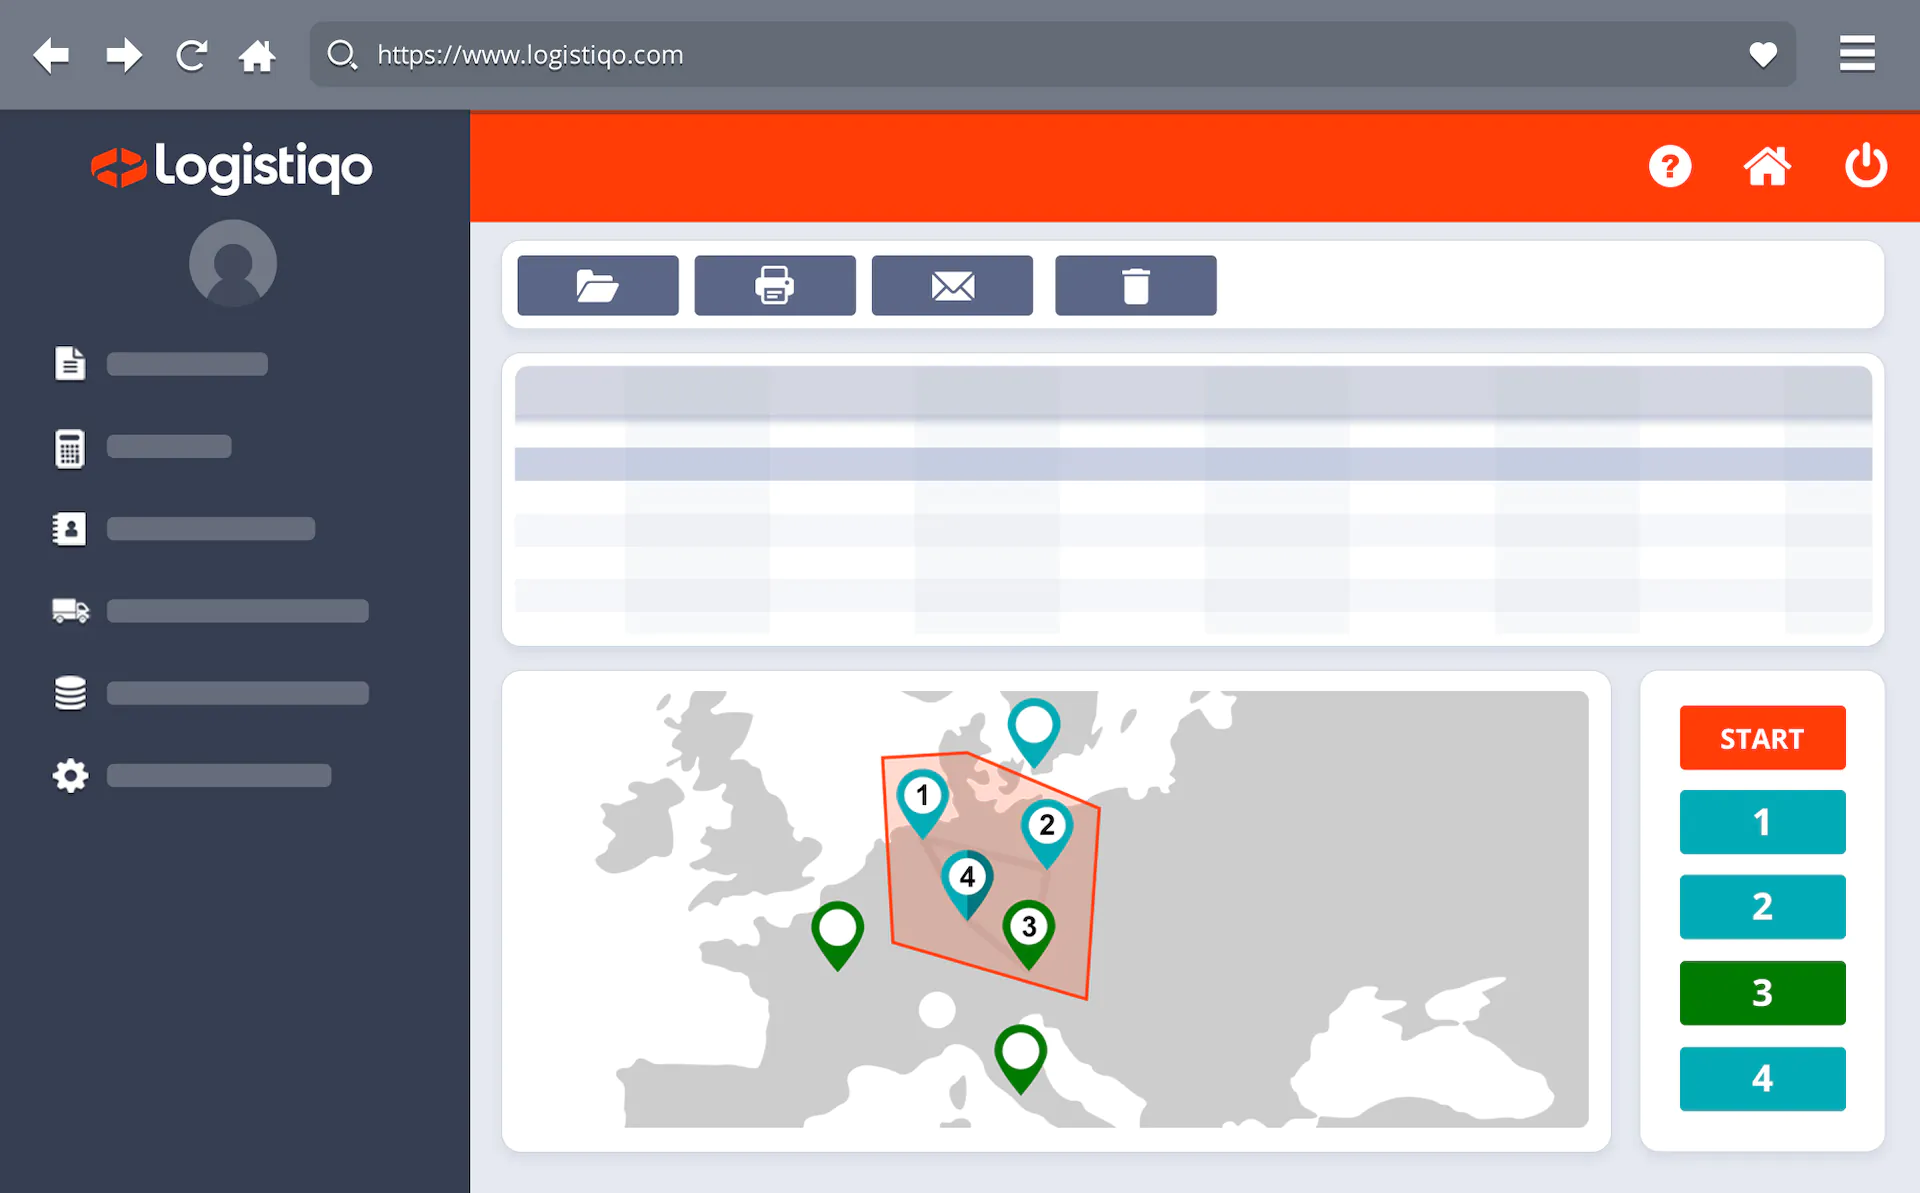Click the open folder toolbar button

coord(597,286)
